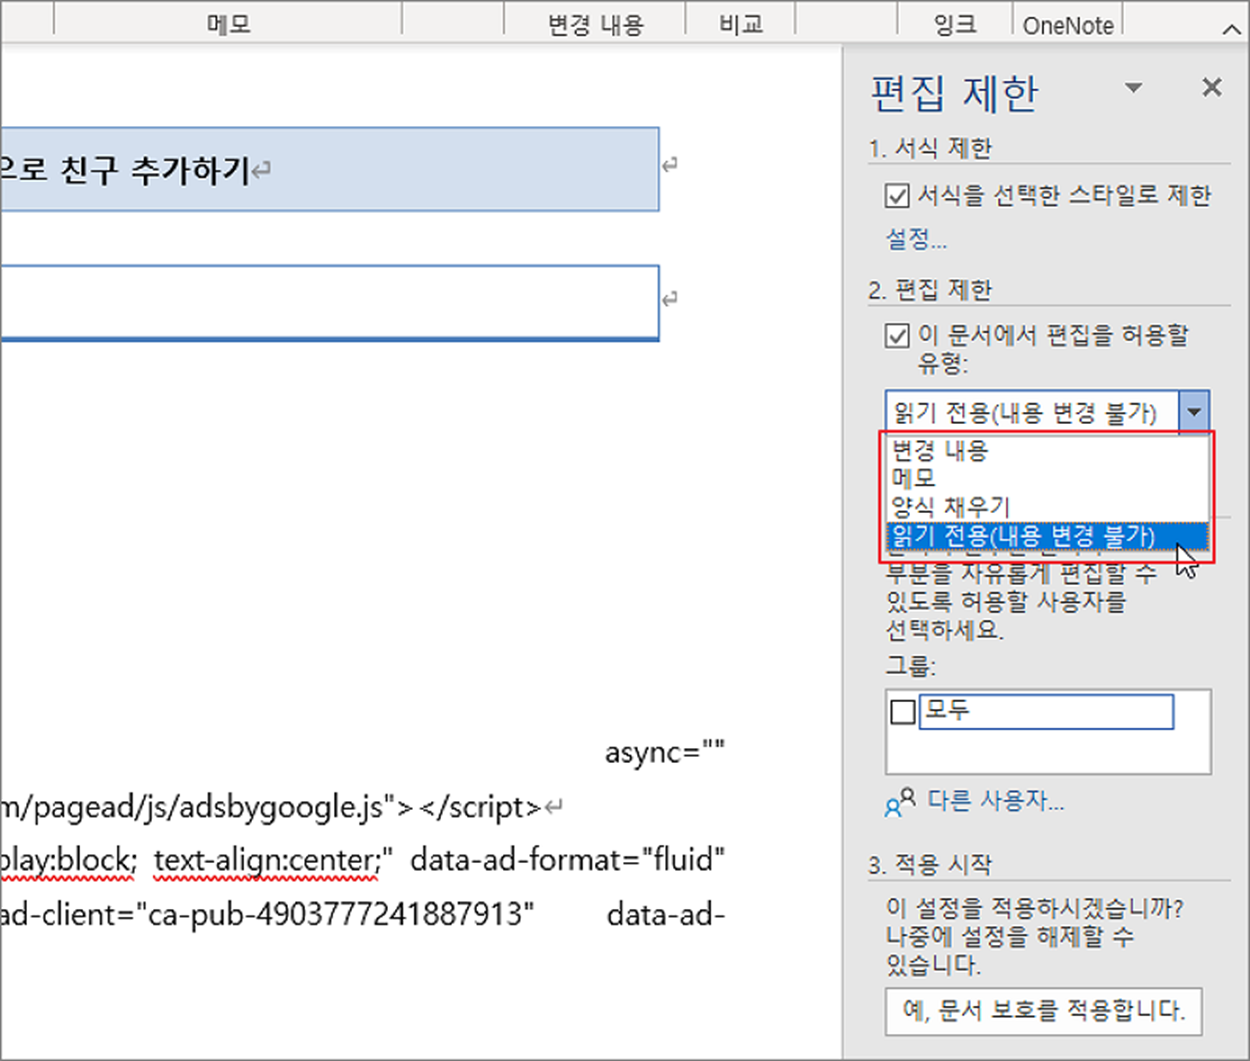This screenshot has height=1061, width=1250.
Task: Open 다른 사용자... link
Action: [x=996, y=800]
